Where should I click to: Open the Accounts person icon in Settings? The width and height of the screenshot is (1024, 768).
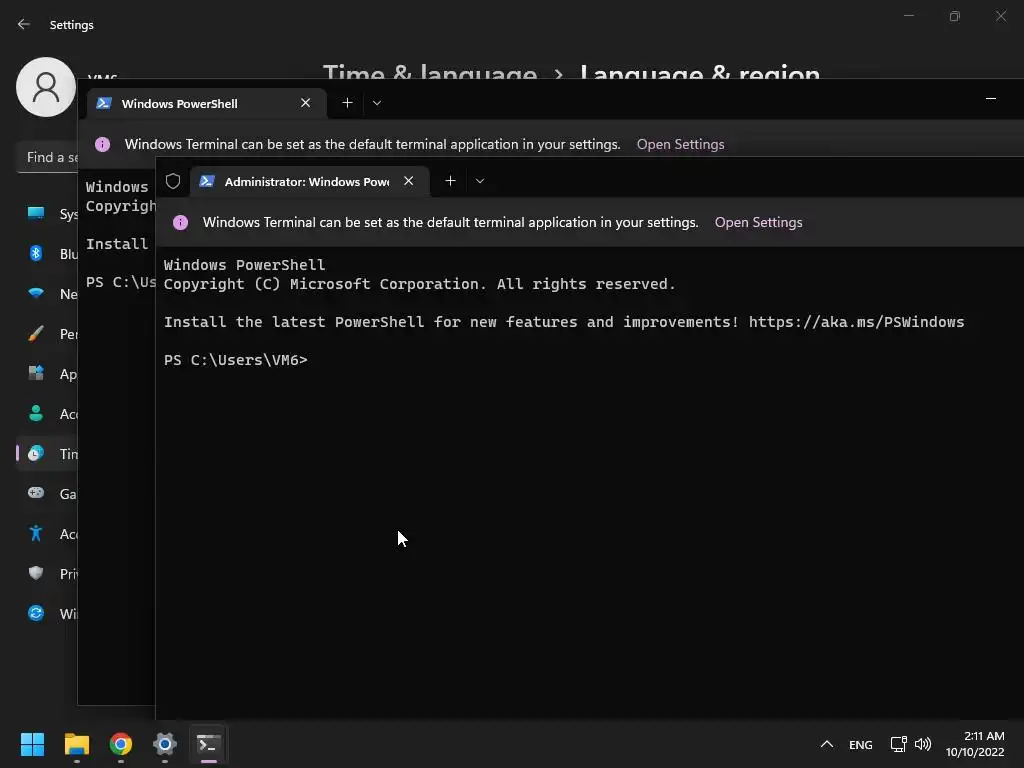(36, 413)
